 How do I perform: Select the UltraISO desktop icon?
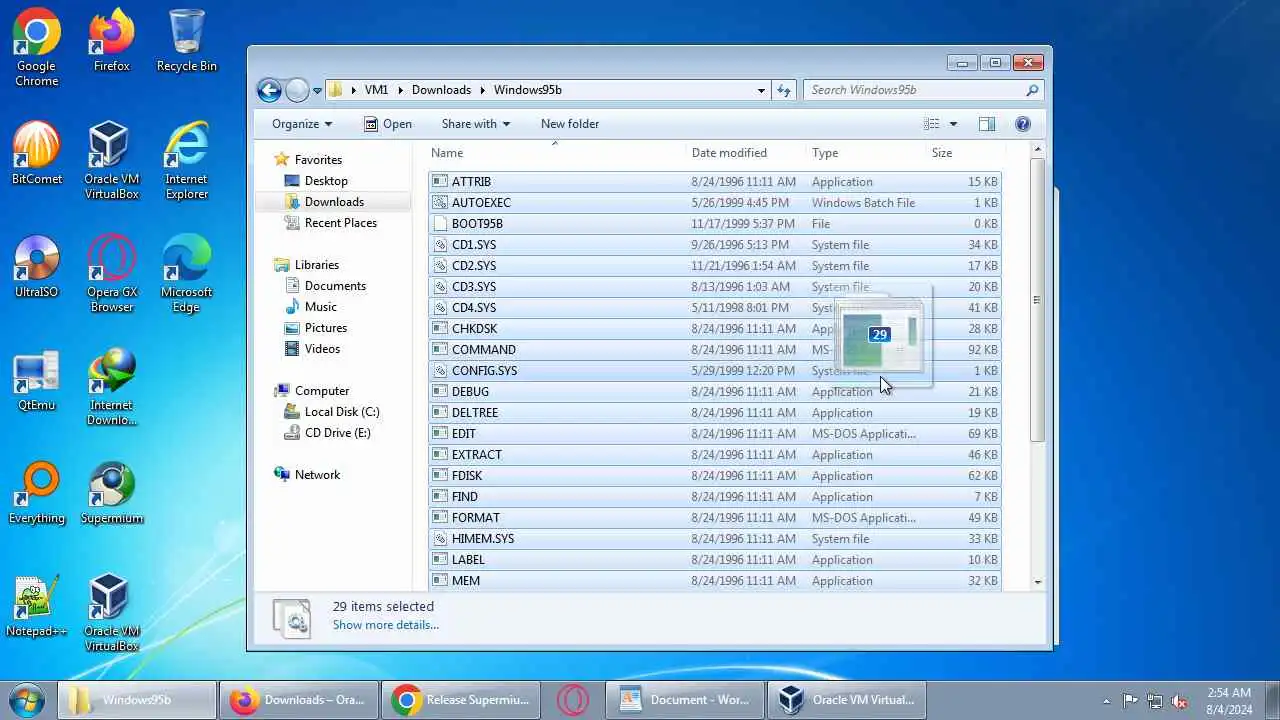[x=36, y=268]
